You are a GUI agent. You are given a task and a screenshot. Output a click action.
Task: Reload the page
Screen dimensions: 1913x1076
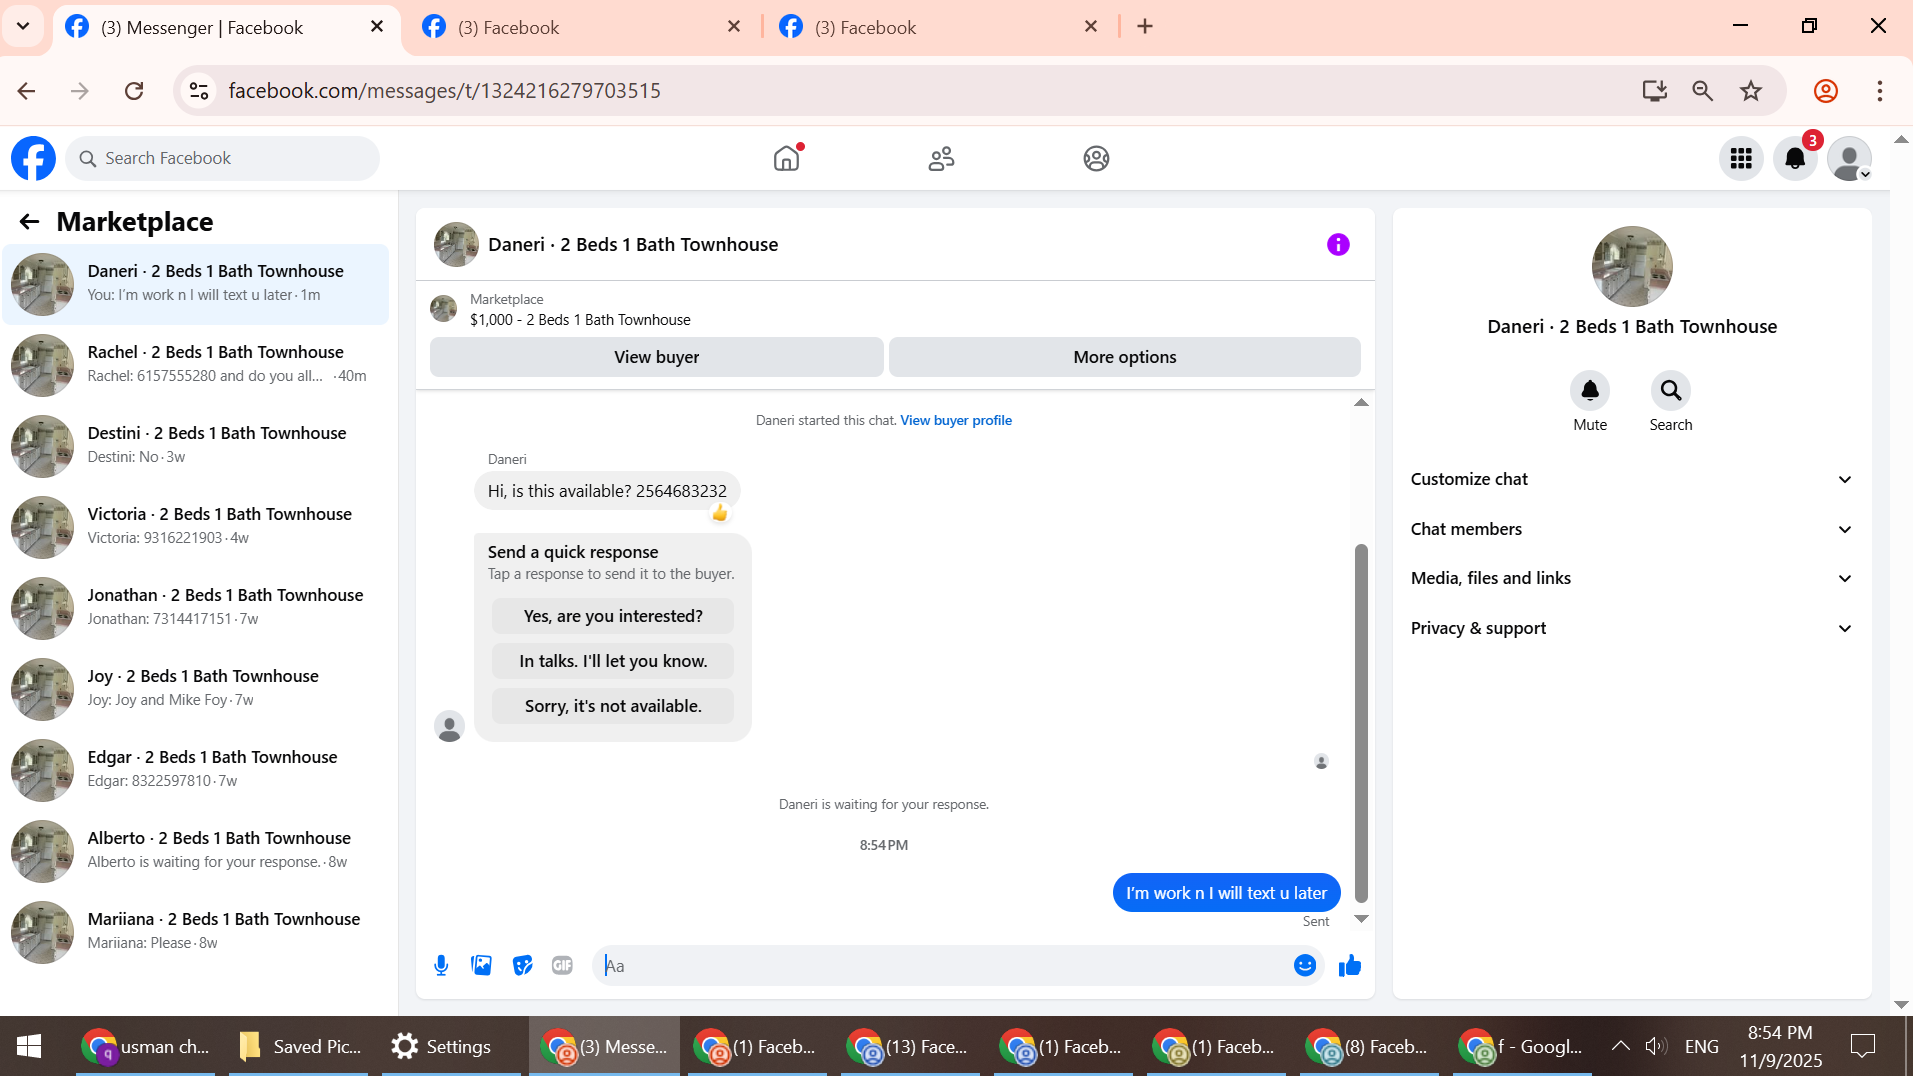pos(134,91)
